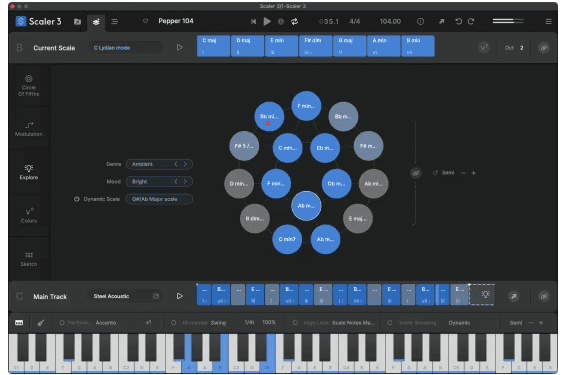This screenshot has height=375, width=567.
Task: Click the Main Track export arrow icon
Action: 513,296
